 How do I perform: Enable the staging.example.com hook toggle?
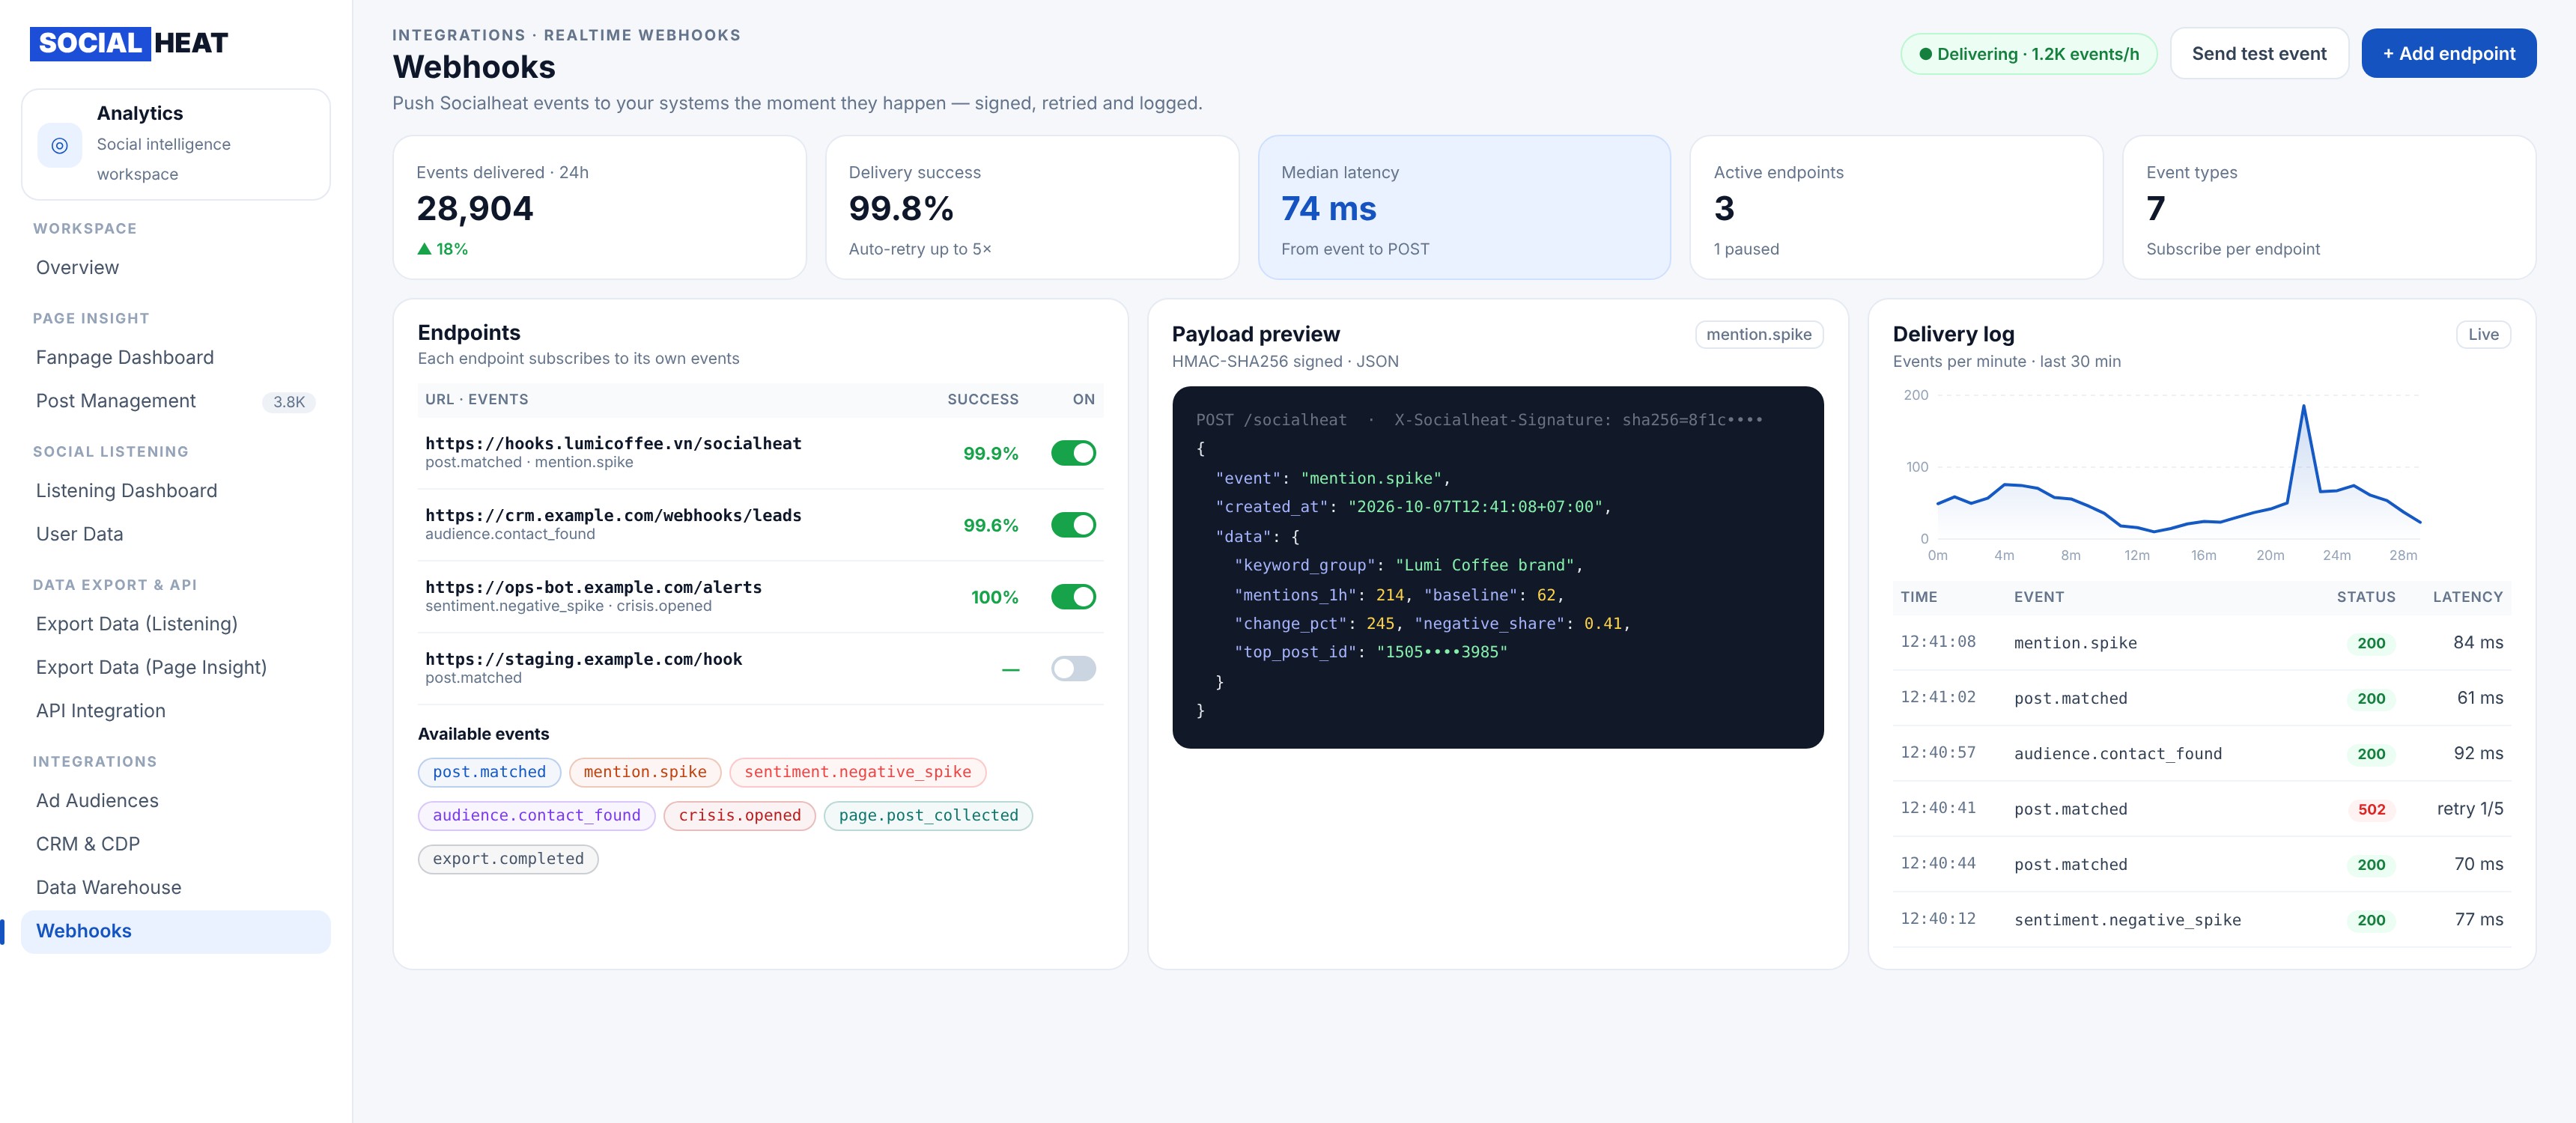point(1073,669)
